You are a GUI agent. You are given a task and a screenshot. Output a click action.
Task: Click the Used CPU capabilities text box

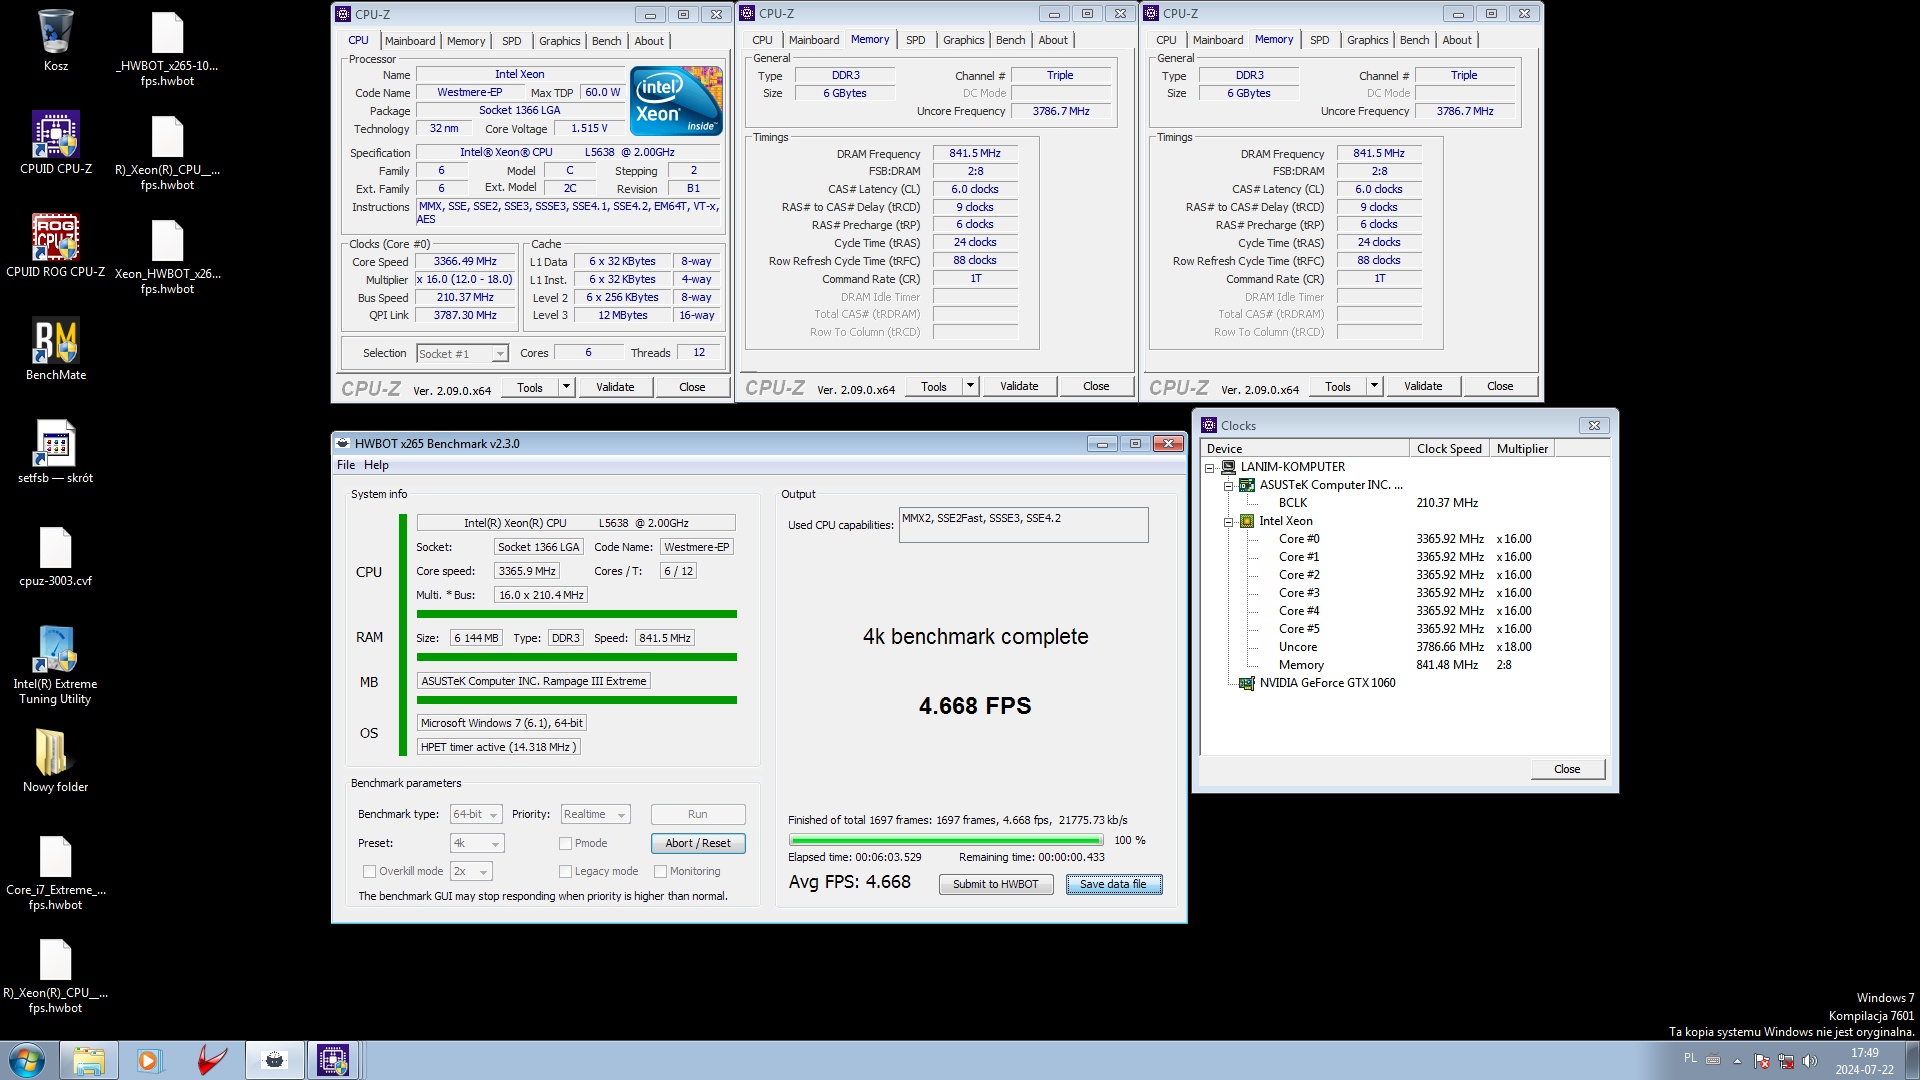click(x=1023, y=525)
